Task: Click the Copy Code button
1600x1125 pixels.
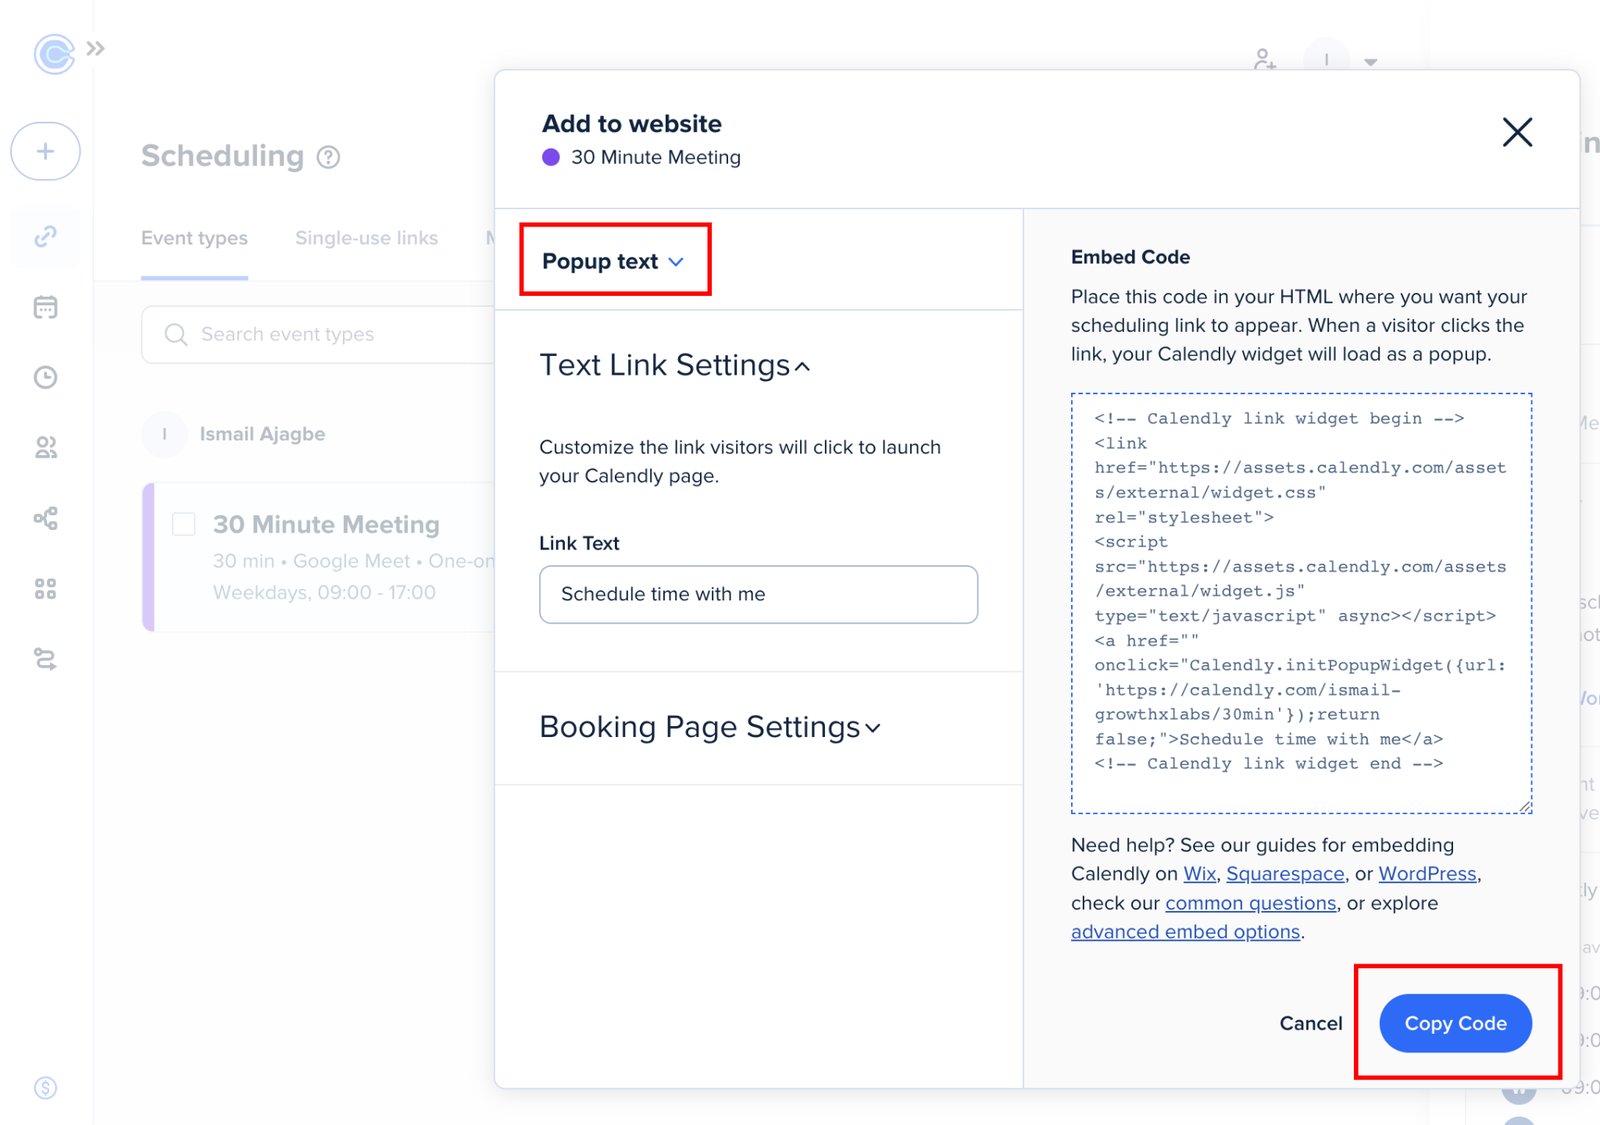Action: [1455, 1023]
